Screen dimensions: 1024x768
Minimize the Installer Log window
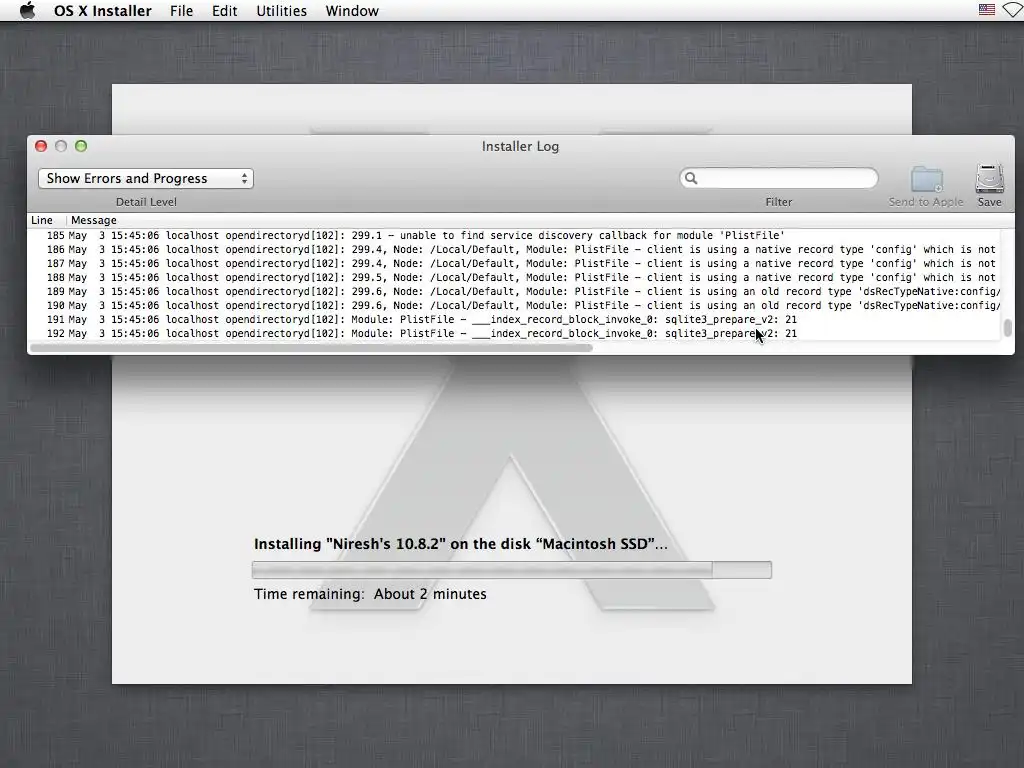61,146
